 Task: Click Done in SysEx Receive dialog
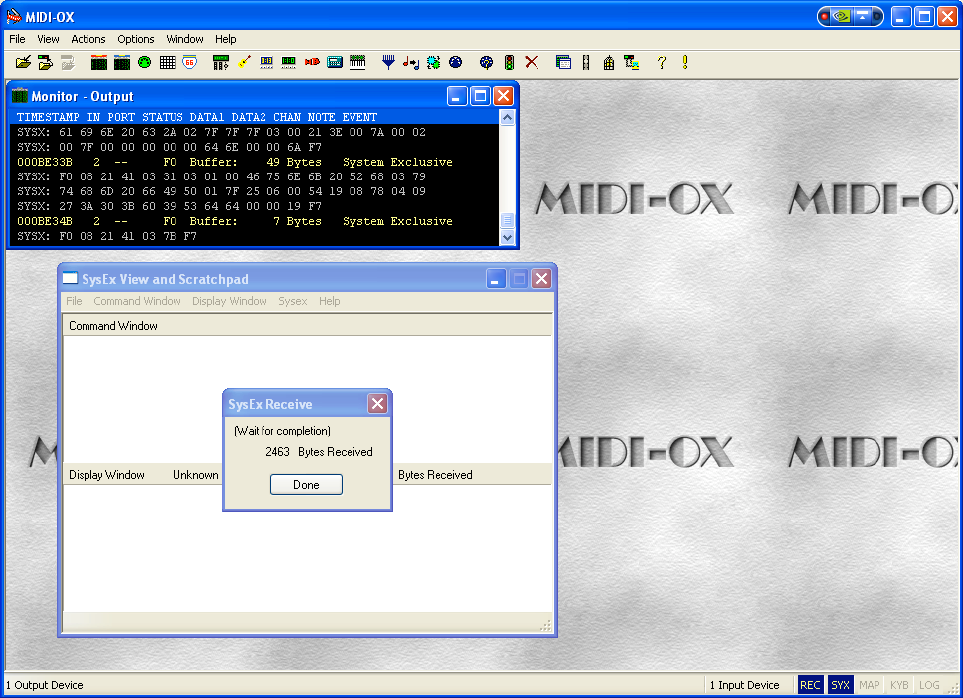pos(306,485)
